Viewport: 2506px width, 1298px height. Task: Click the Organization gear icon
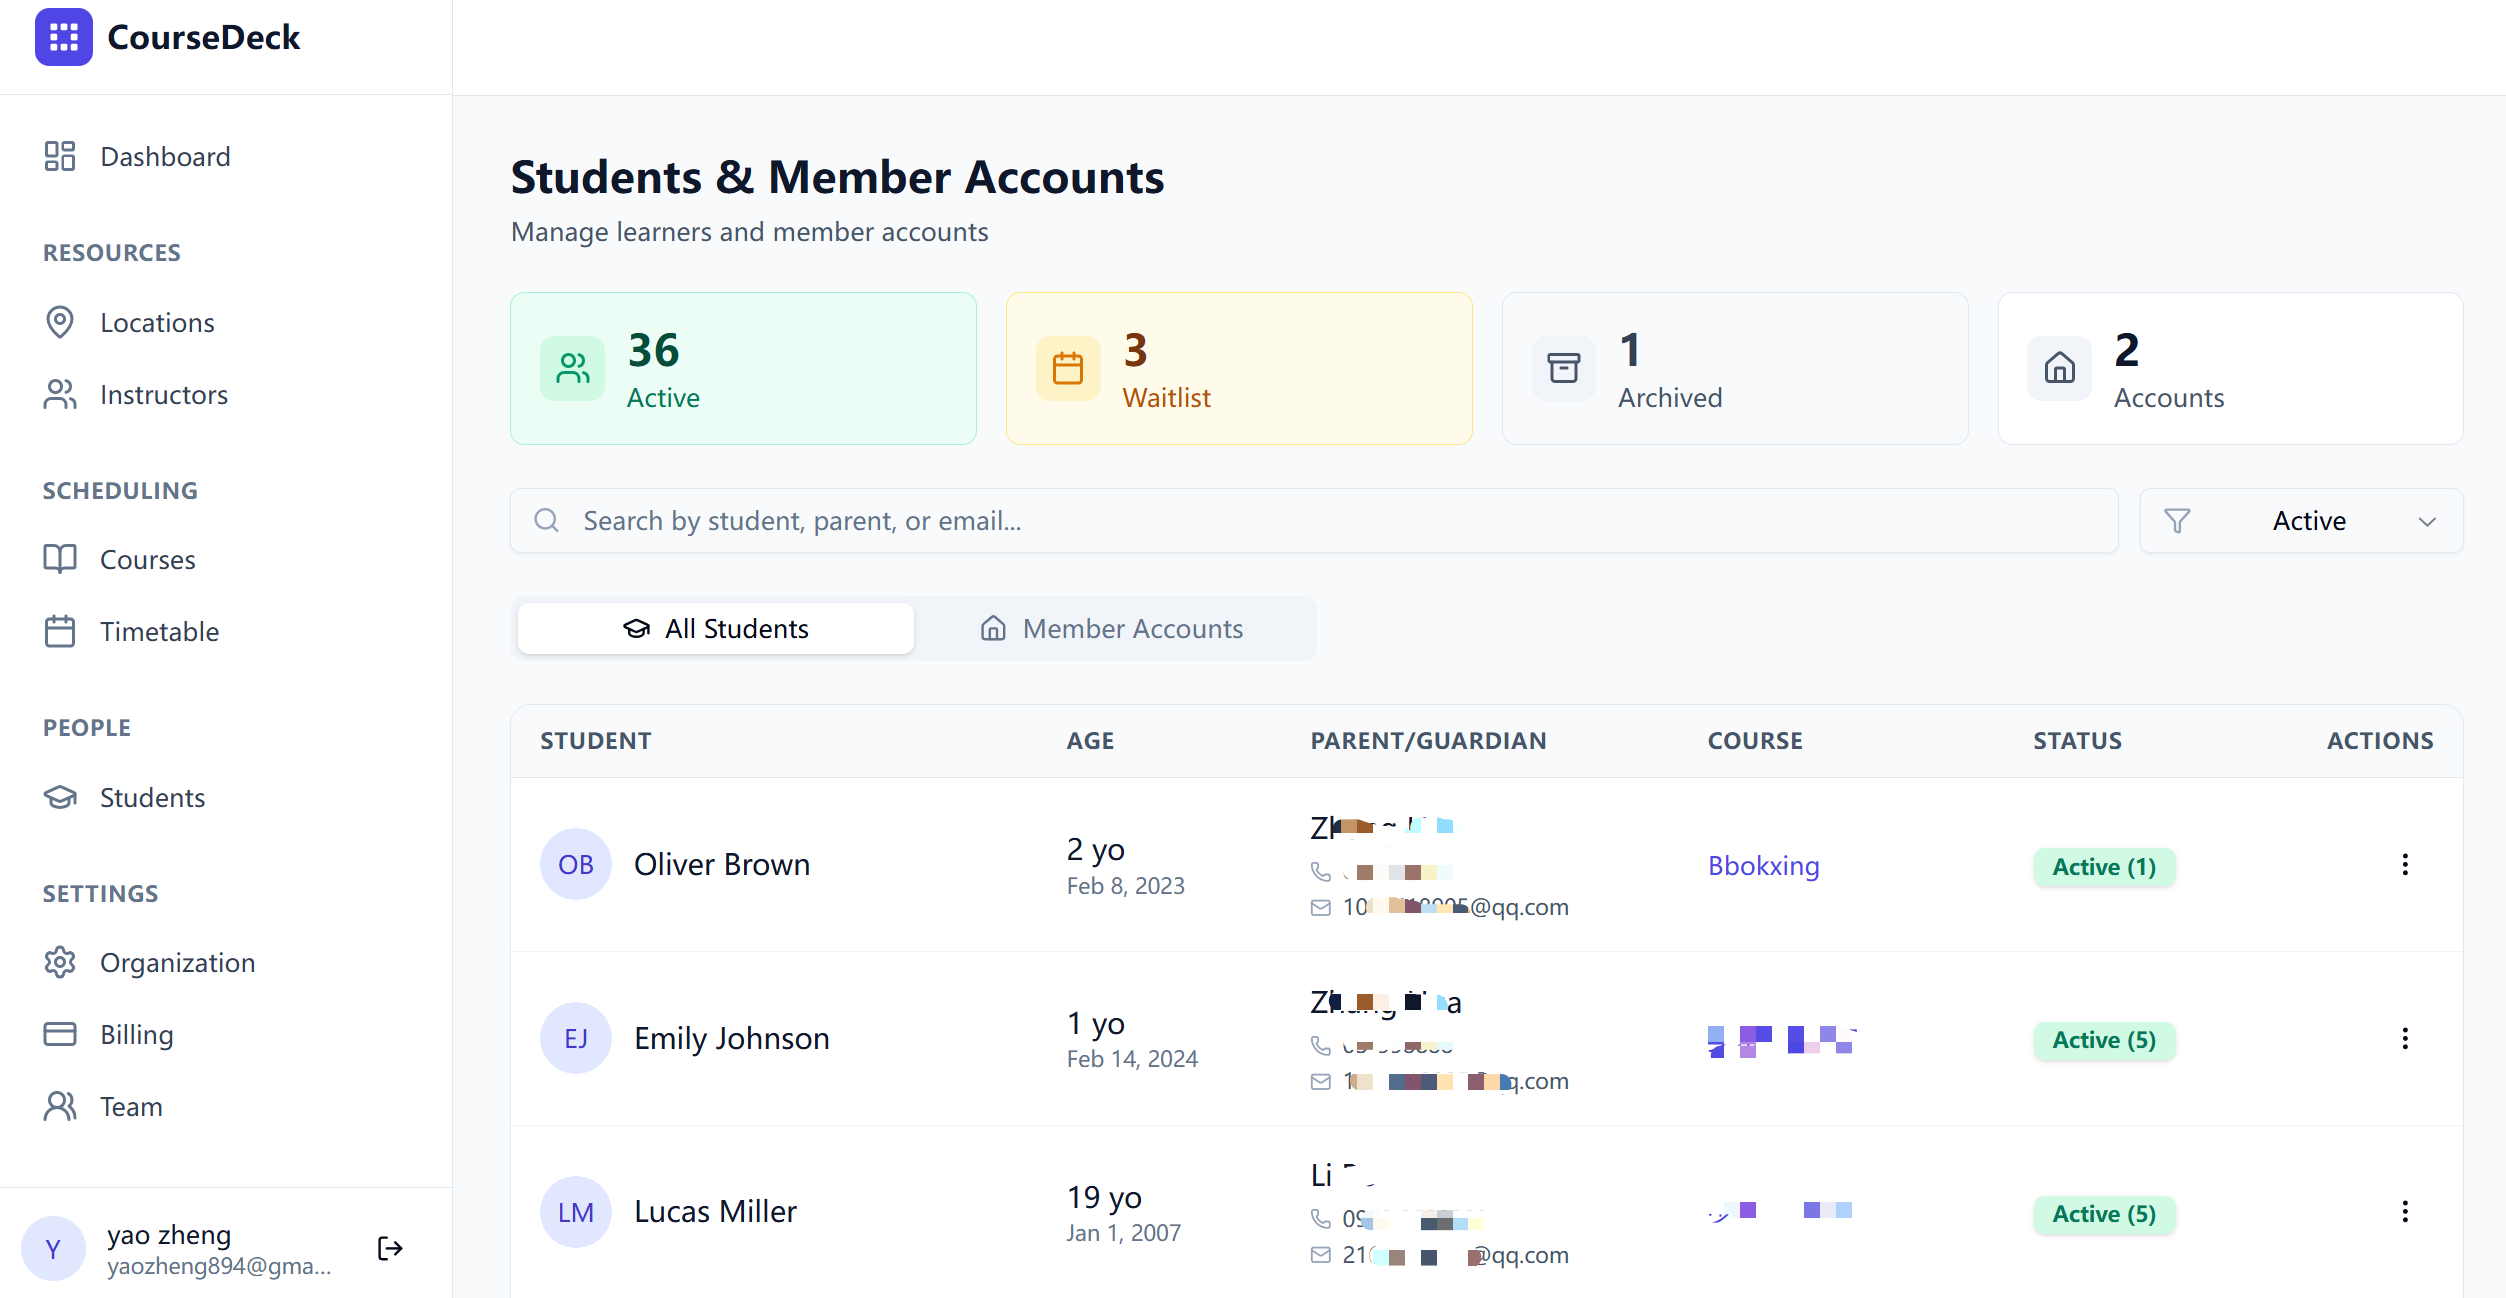coord(60,963)
